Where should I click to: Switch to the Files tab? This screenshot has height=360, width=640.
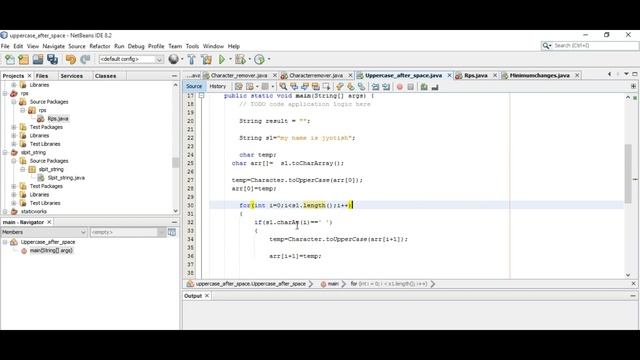click(42, 76)
